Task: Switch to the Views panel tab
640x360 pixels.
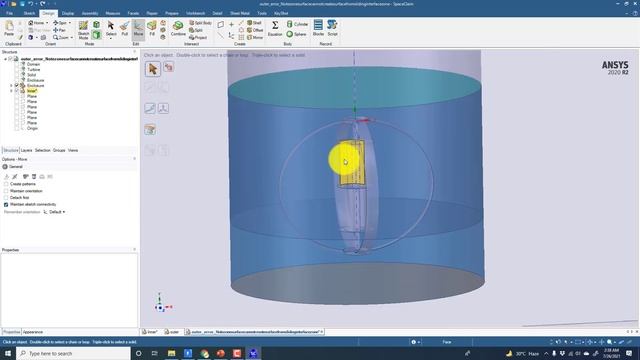Action: click(73, 150)
